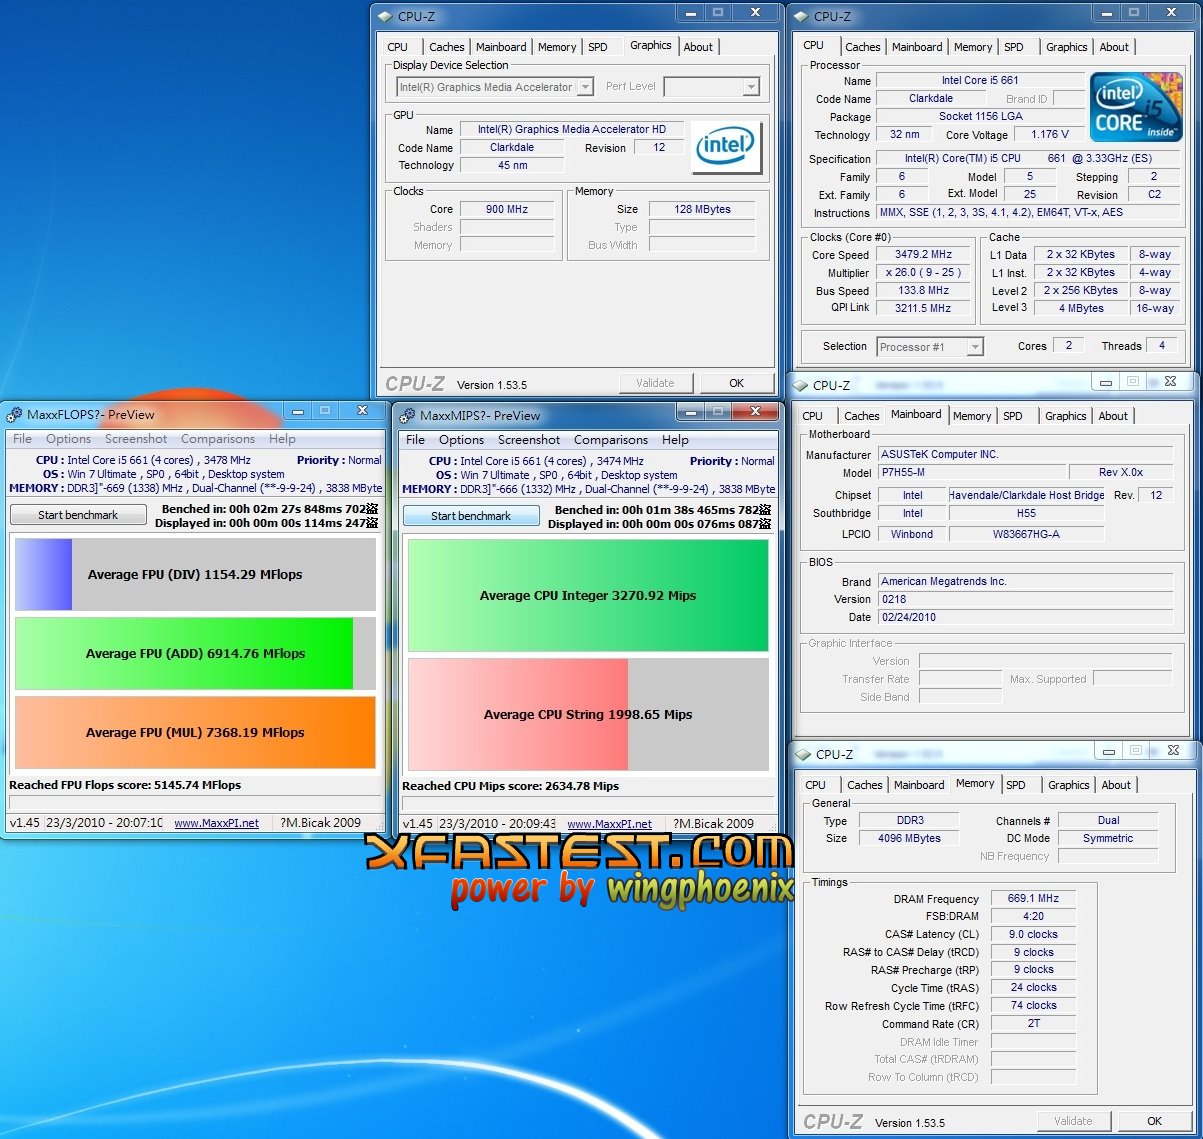This screenshot has width=1203, height=1139.
Task: Open the Display Device Selection dropdown
Action: (x=495, y=87)
